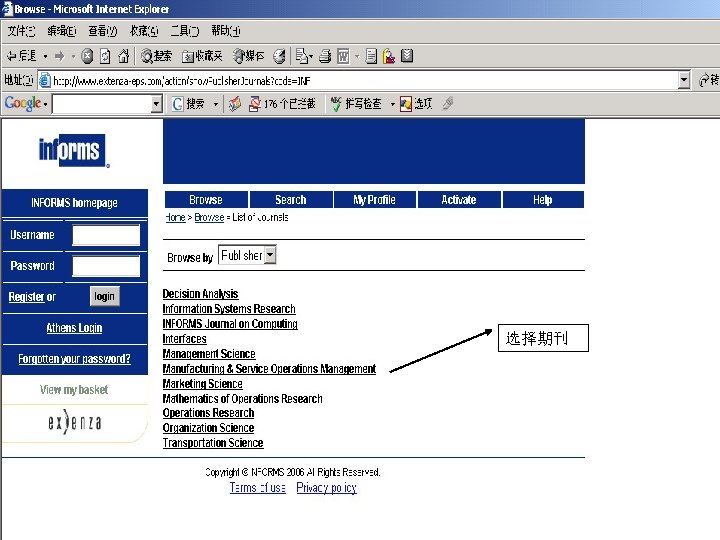The image size is (720, 540).
Task: Open the Management Science journal link
Action: coord(209,354)
